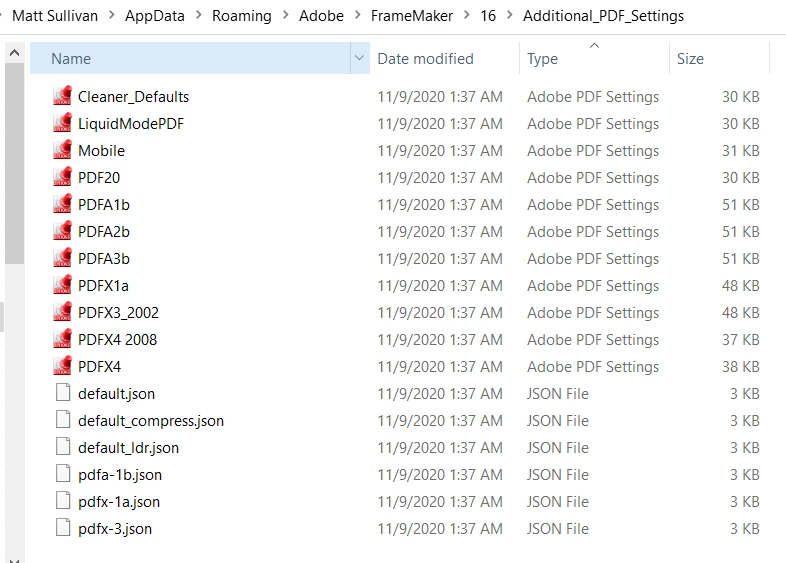Select the PDFA1b settings file icon

(63, 204)
